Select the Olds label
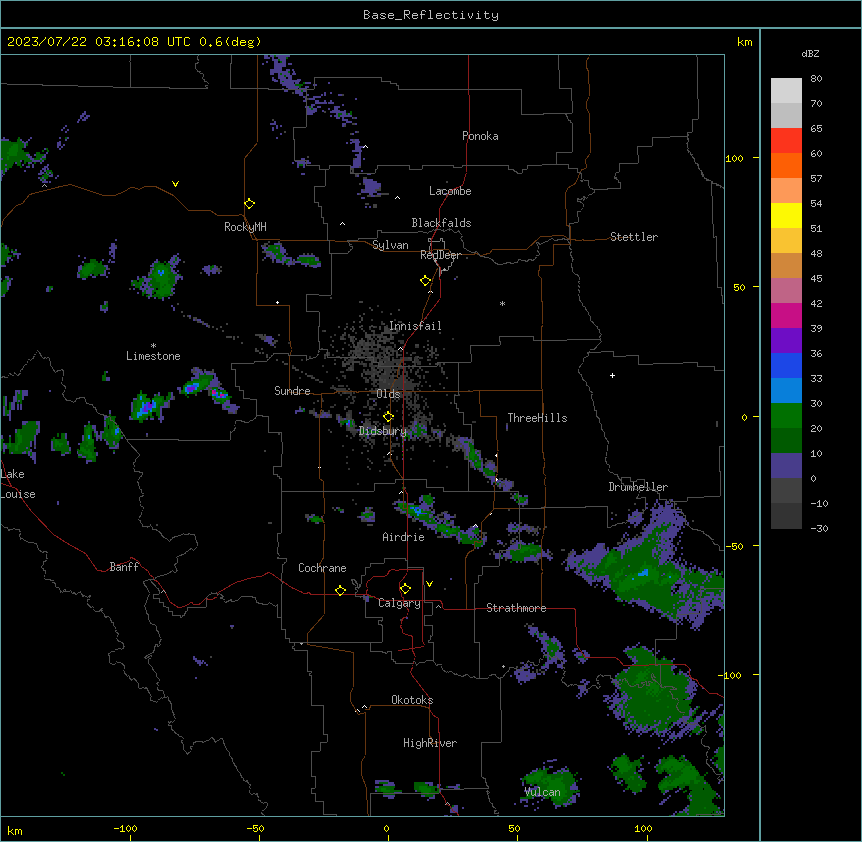 point(388,394)
